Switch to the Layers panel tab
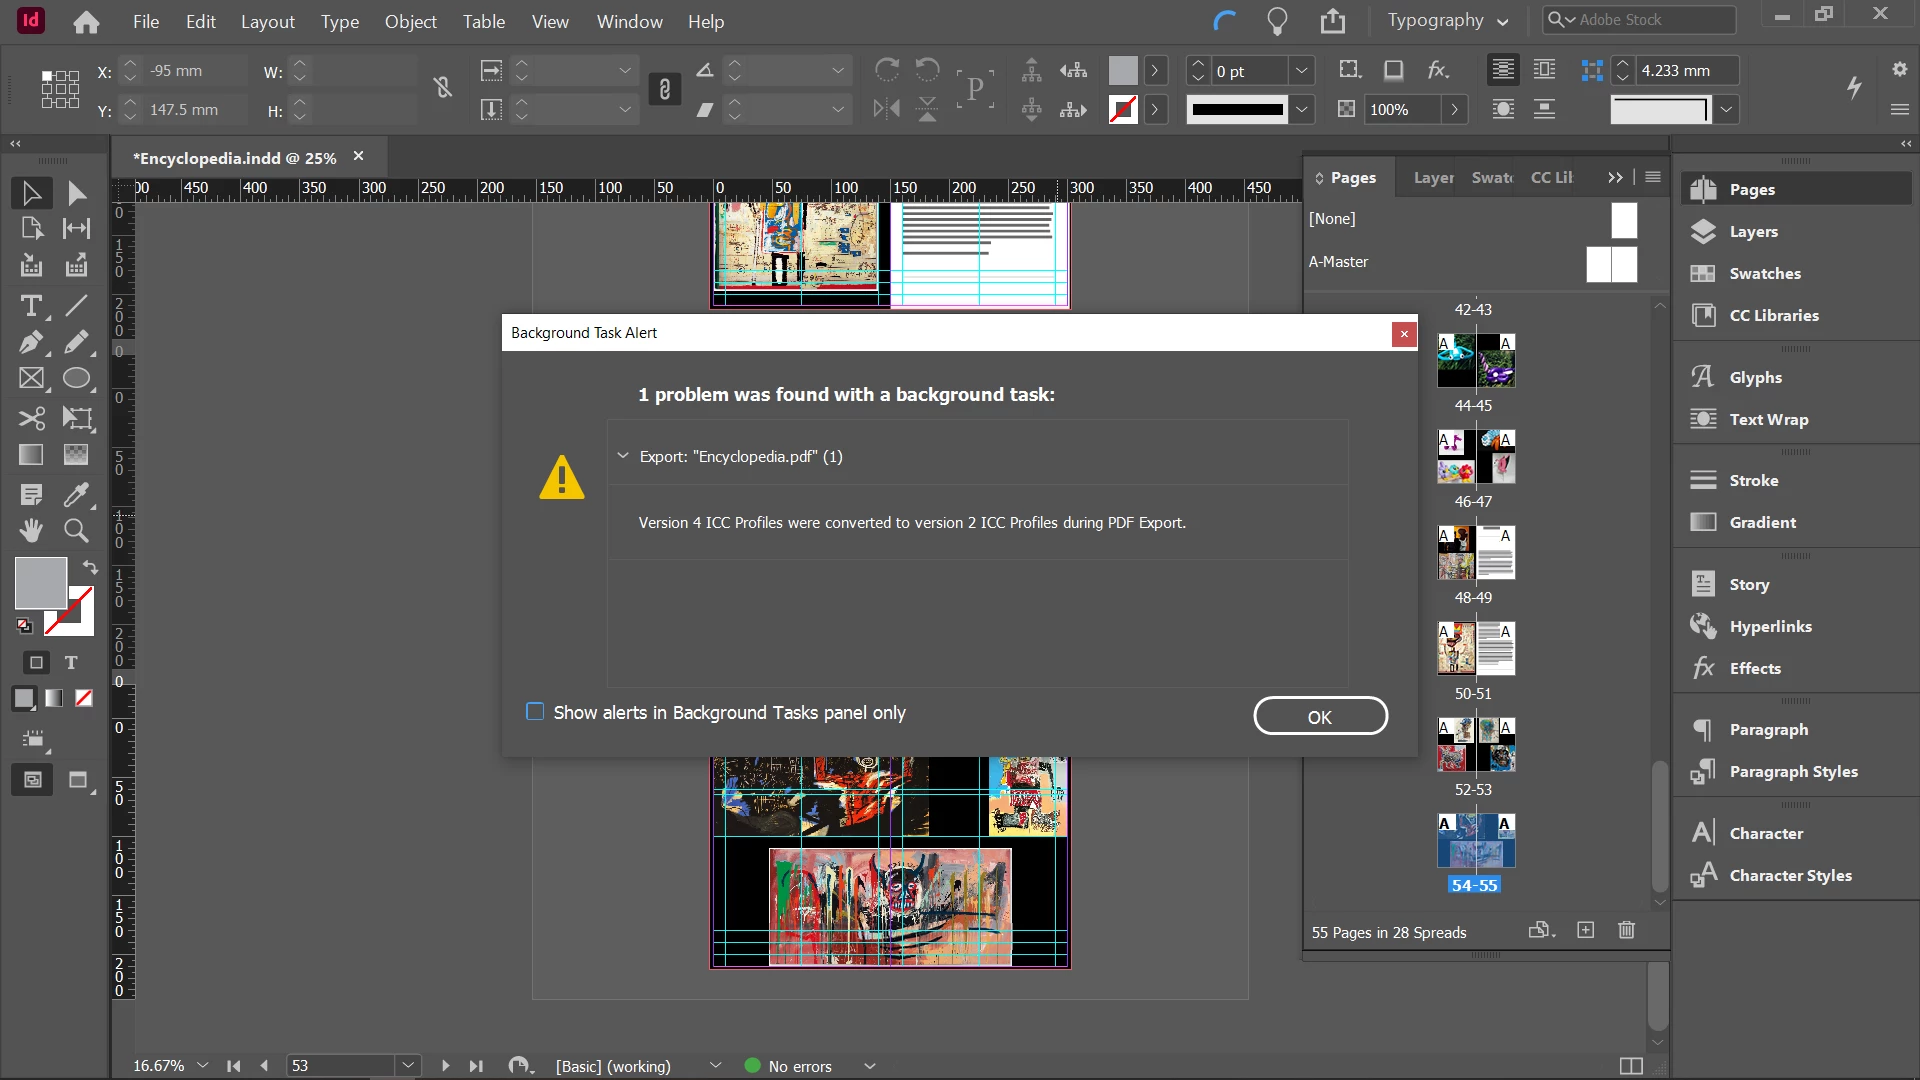Image resolution: width=1920 pixels, height=1080 pixels. tap(1433, 177)
